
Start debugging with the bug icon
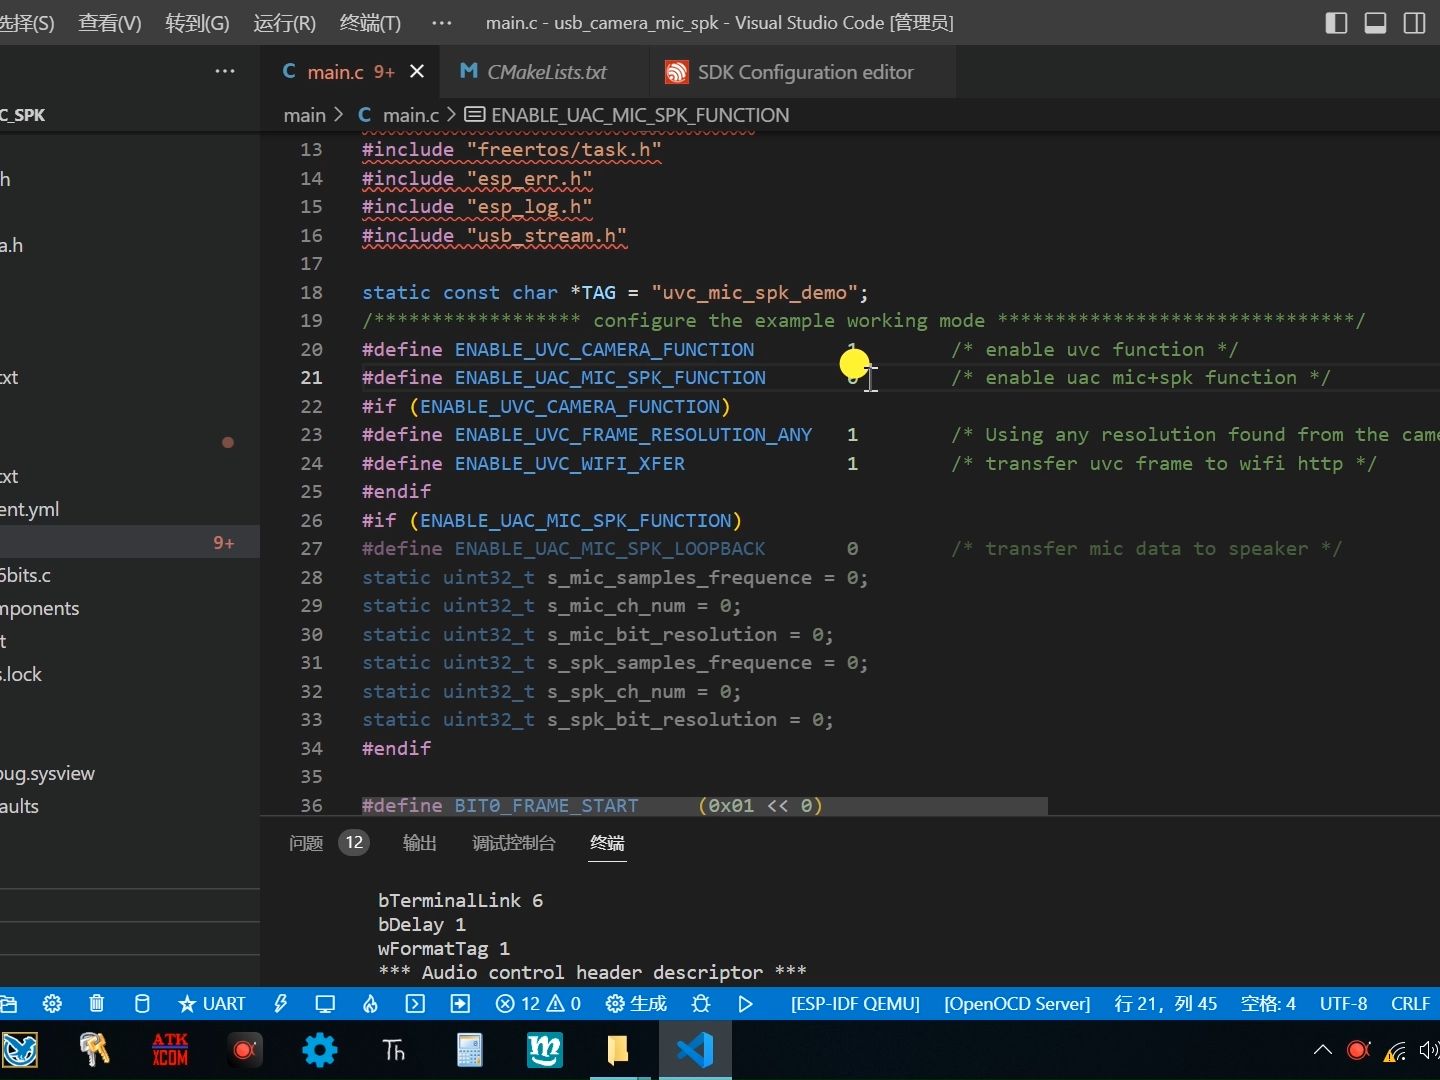[701, 1003]
